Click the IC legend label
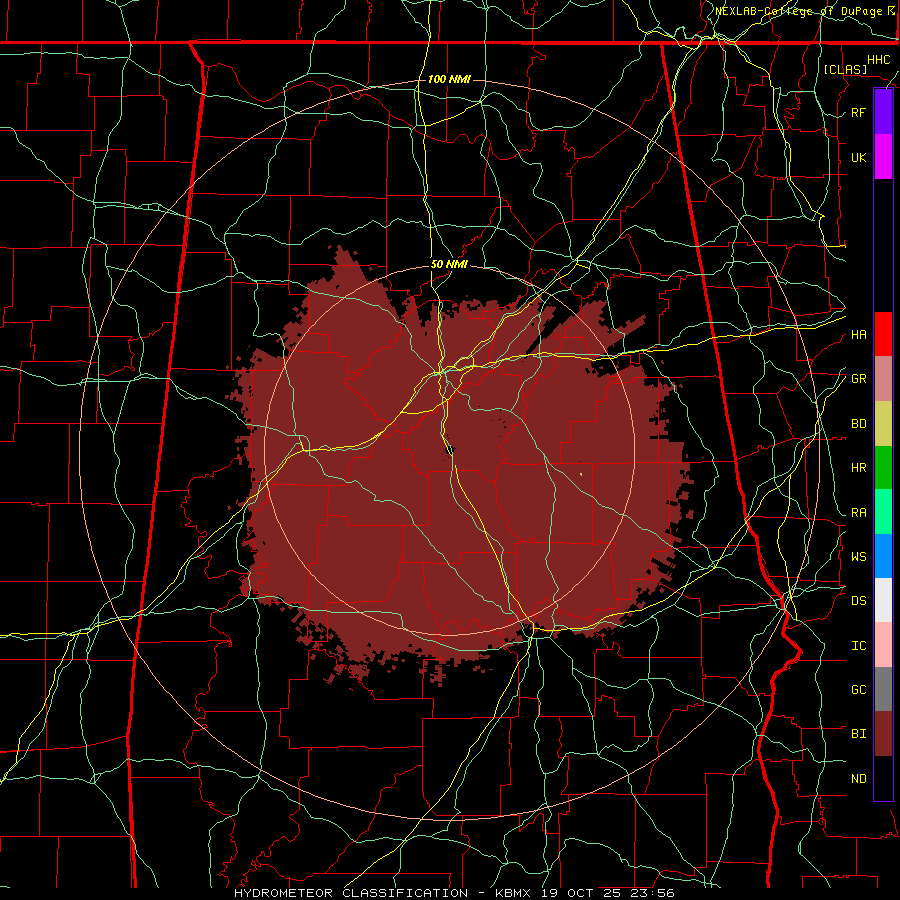The height and width of the screenshot is (900, 900). [x=858, y=646]
